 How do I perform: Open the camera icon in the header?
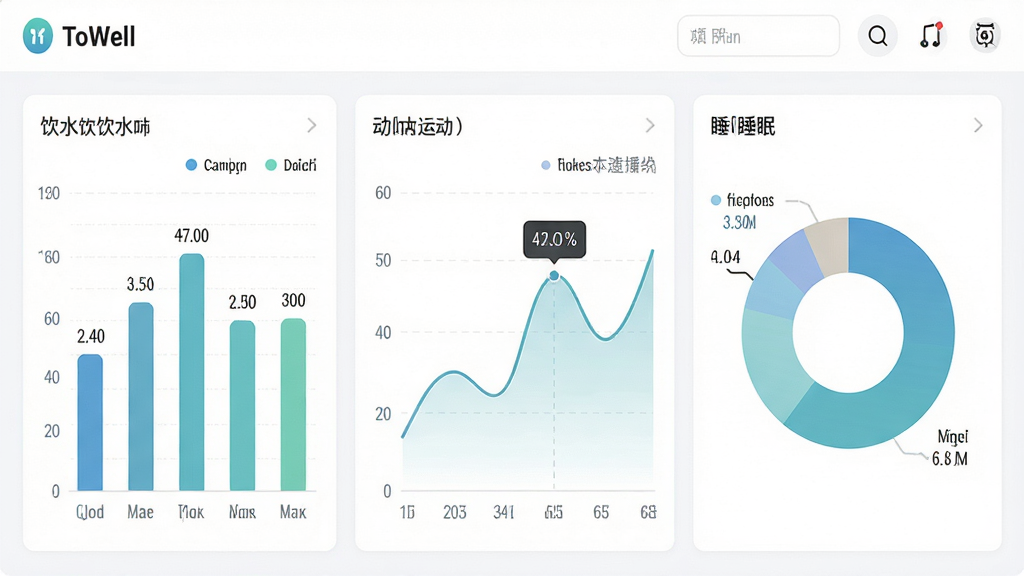(985, 35)
